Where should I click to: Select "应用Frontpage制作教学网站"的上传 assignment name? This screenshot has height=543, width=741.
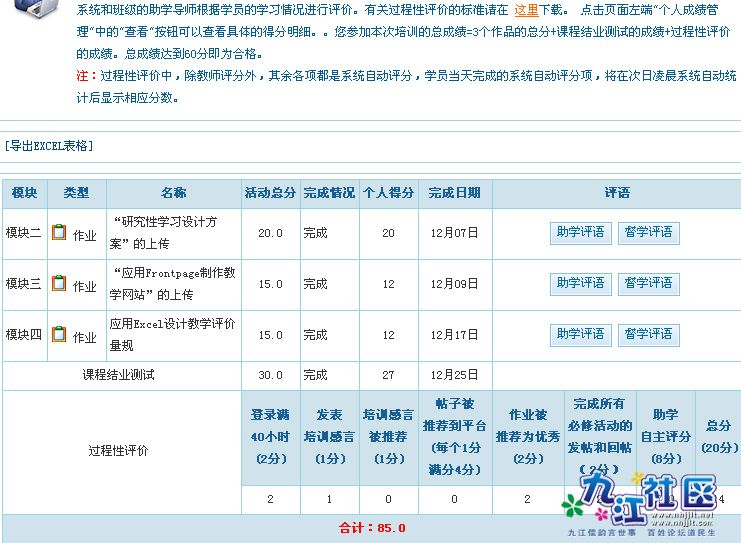click(173, 284)
